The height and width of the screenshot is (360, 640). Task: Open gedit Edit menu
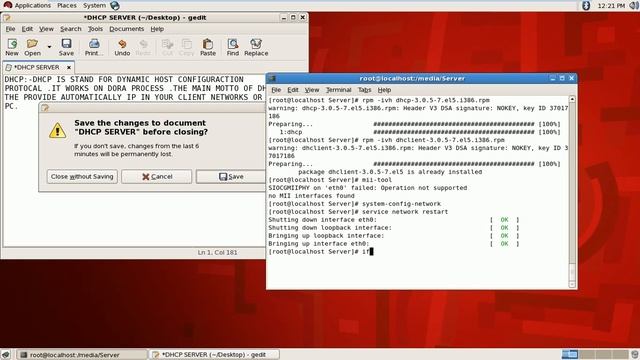[x=27, y=29]
